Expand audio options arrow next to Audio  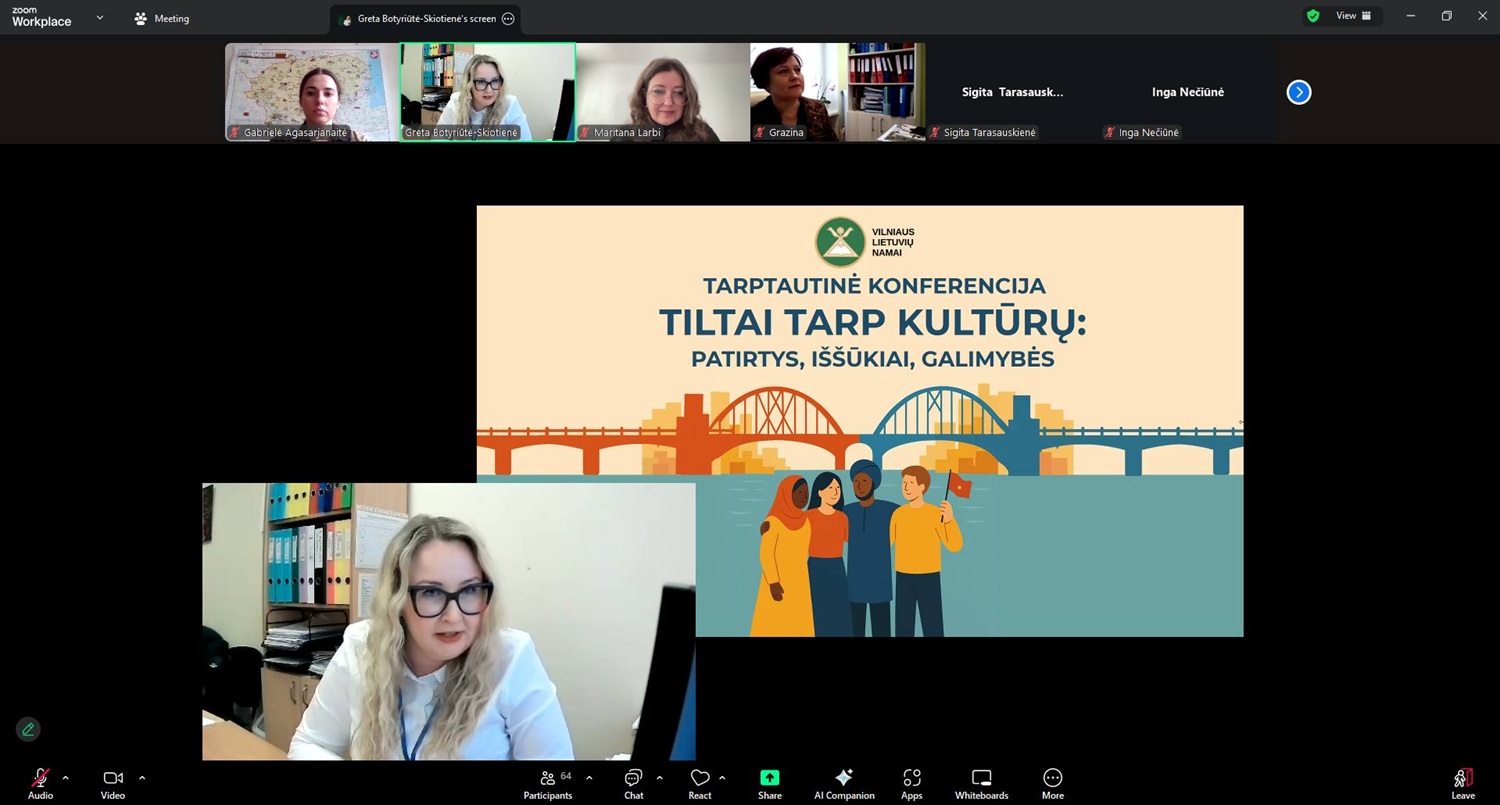click(66, 778)
